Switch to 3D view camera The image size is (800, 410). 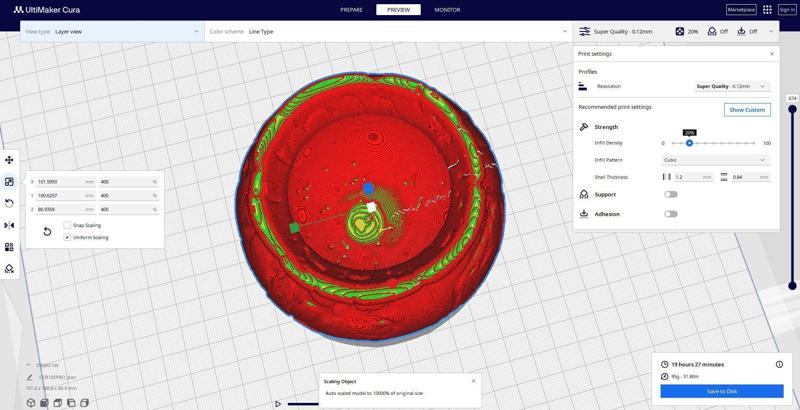31,403
